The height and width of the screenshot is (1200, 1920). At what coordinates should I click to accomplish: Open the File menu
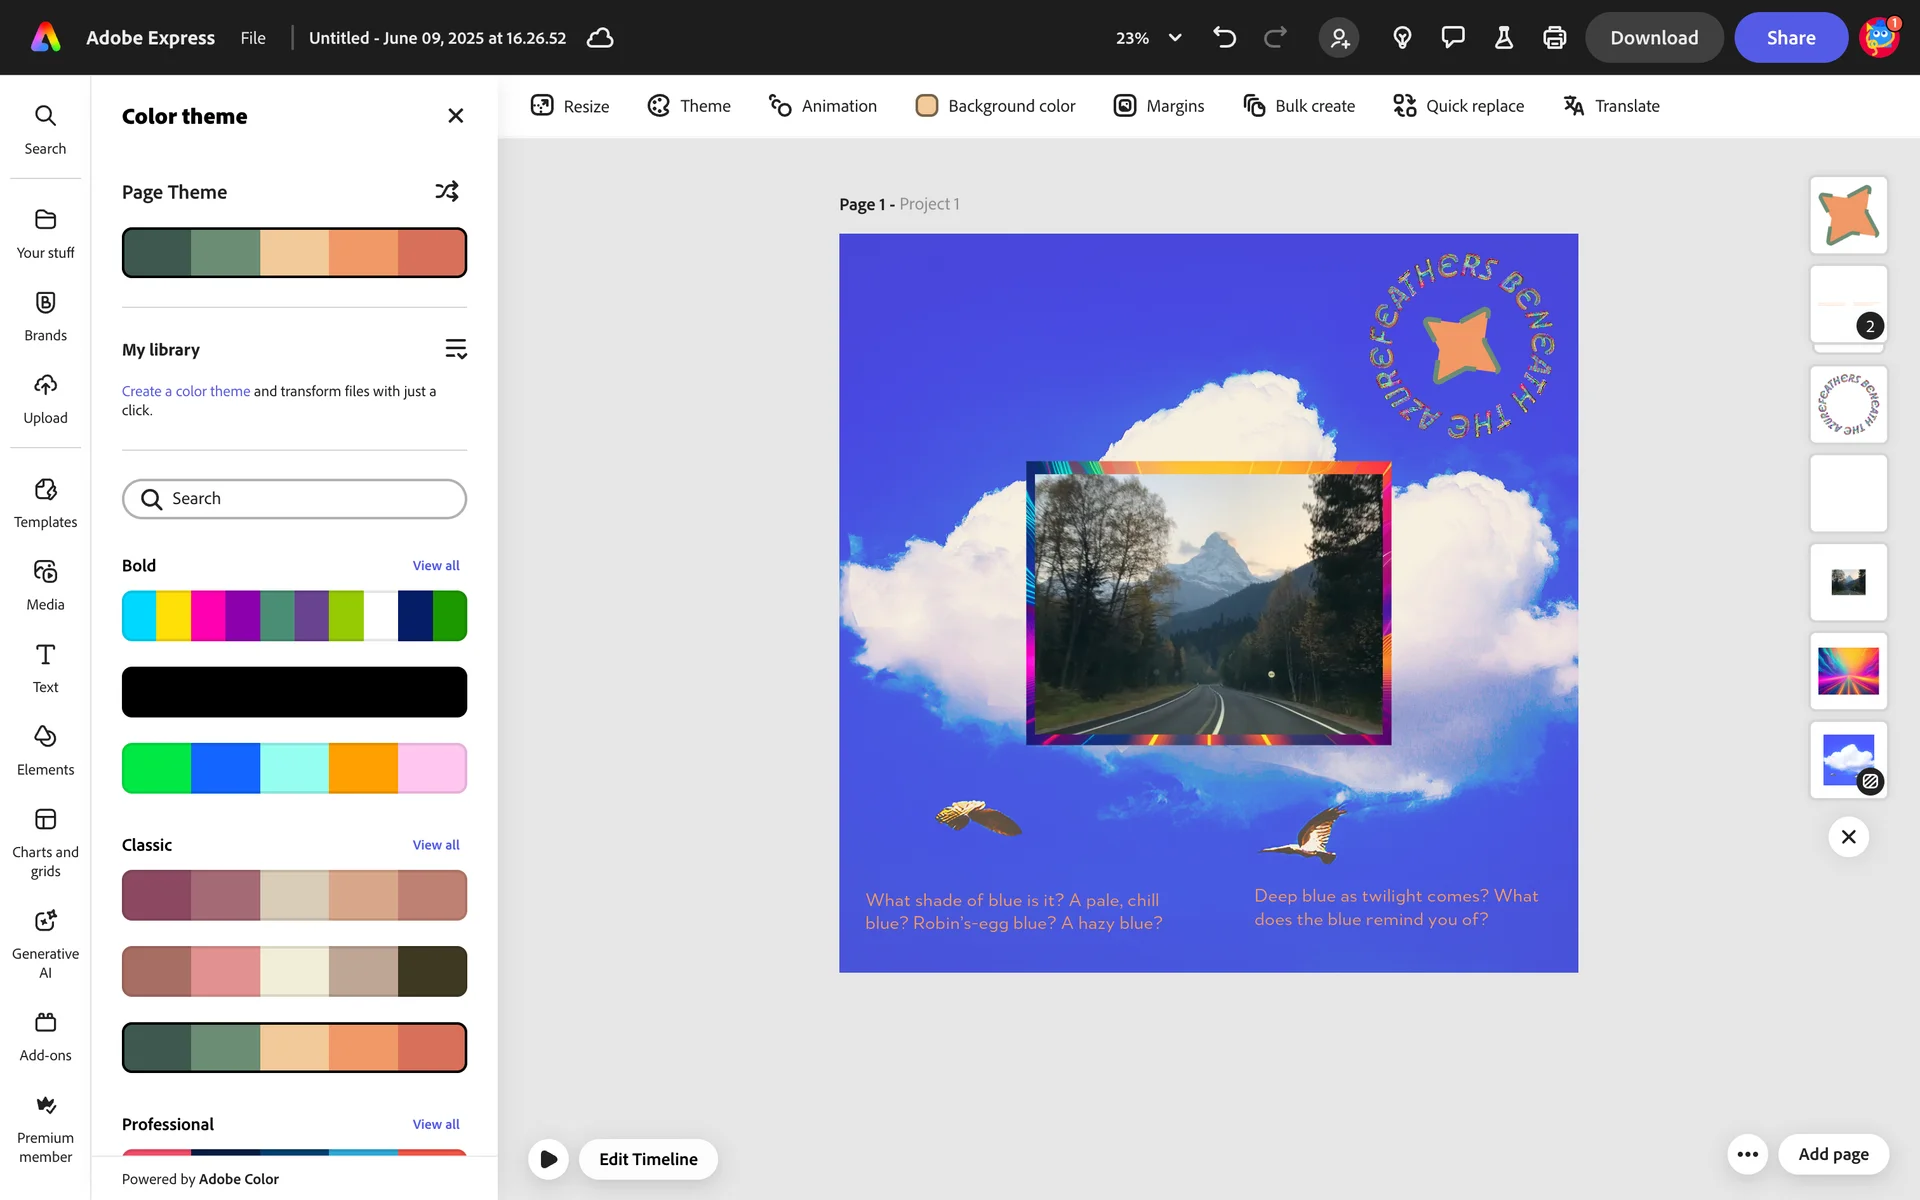point(253,38)
